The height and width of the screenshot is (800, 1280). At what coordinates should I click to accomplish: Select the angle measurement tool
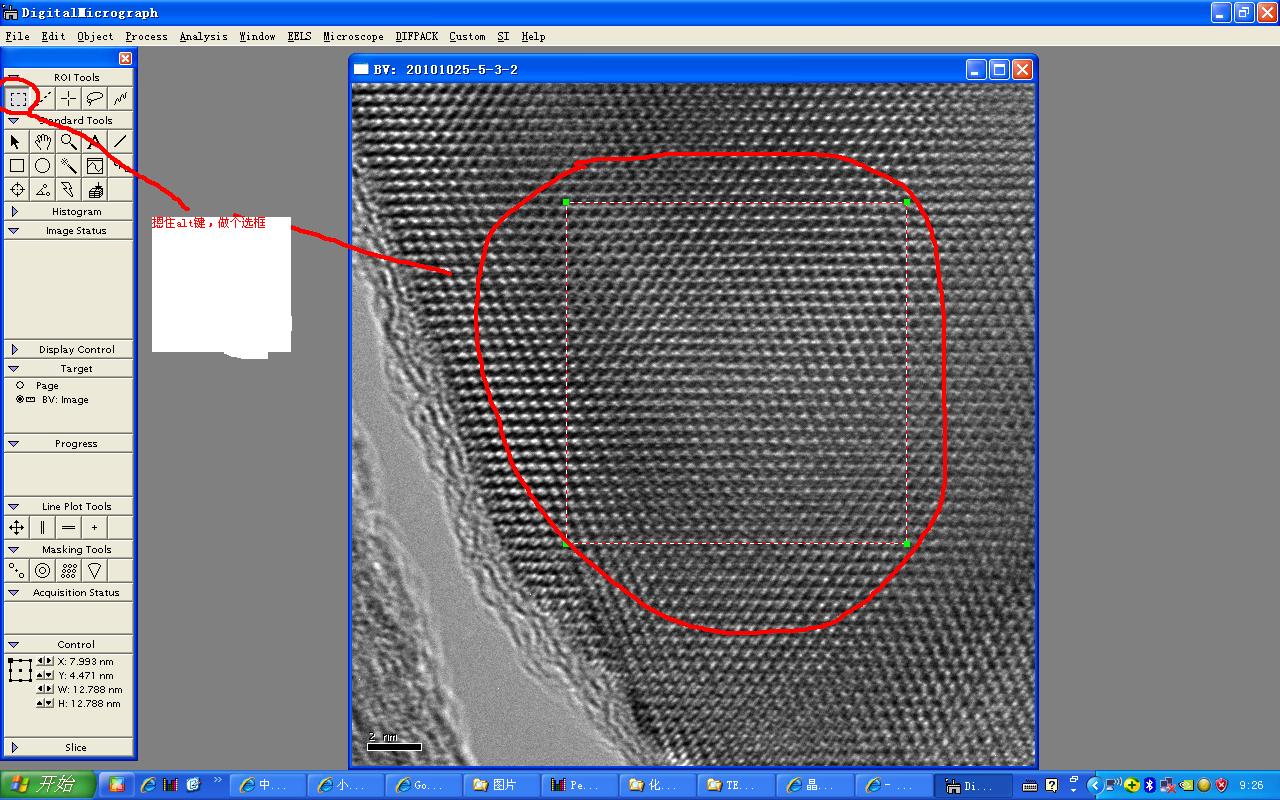tap(42, 189)
